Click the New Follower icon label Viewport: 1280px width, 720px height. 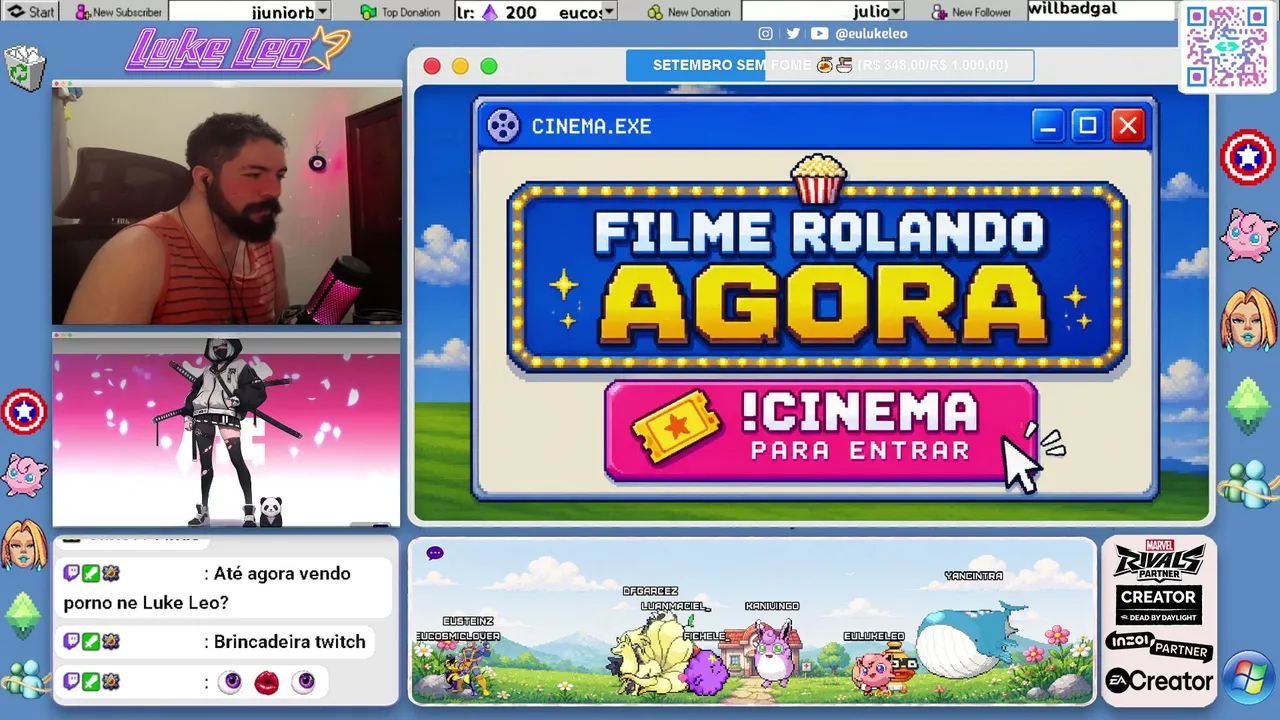point(971,12)
